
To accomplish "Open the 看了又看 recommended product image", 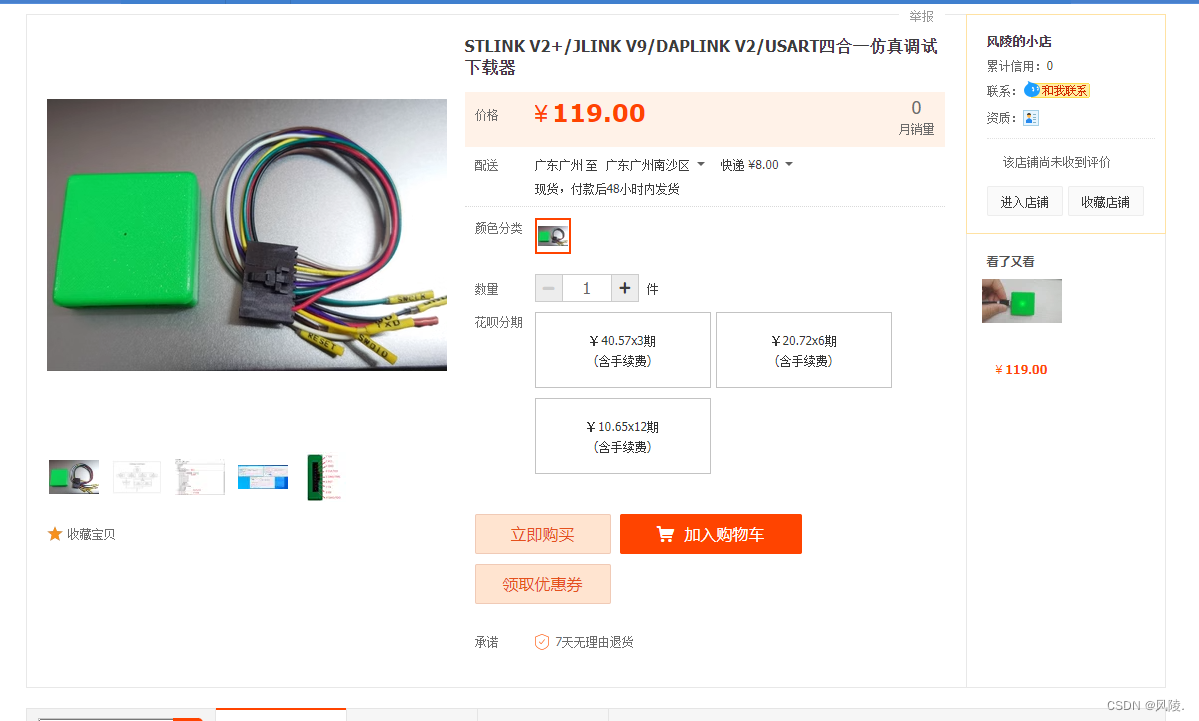I will coord(1022,300).
